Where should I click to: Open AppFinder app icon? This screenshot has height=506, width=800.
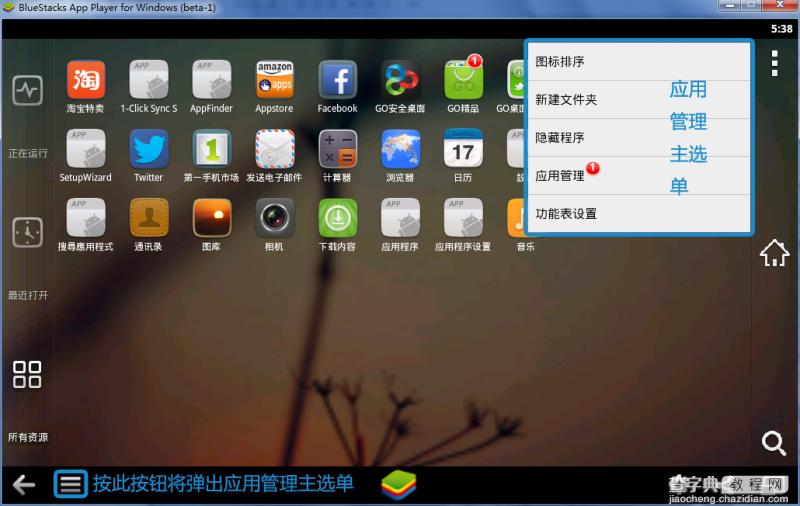click(x=211, y=80)
